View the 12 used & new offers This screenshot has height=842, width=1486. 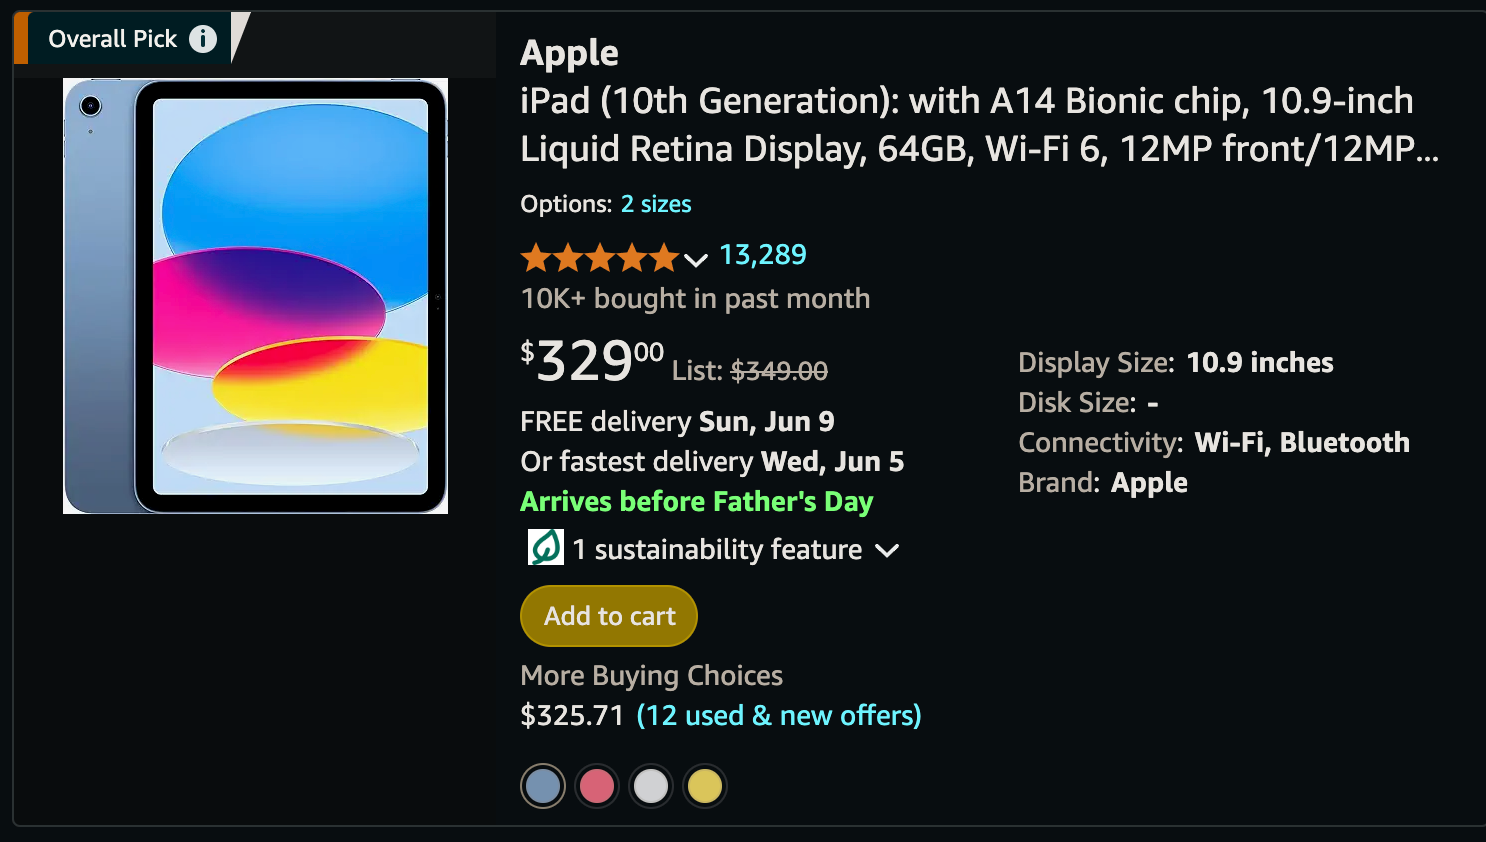click(x=779, y=715)
